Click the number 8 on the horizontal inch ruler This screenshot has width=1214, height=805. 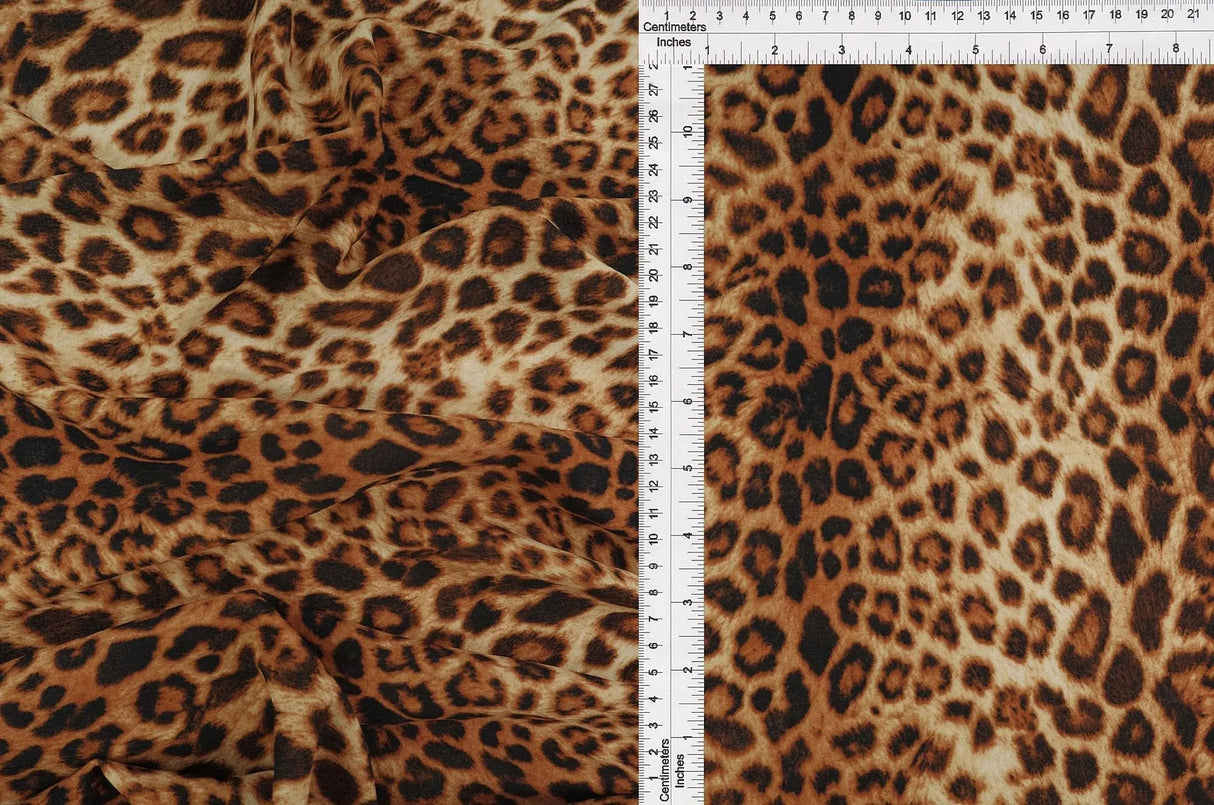coord(1177,47)
